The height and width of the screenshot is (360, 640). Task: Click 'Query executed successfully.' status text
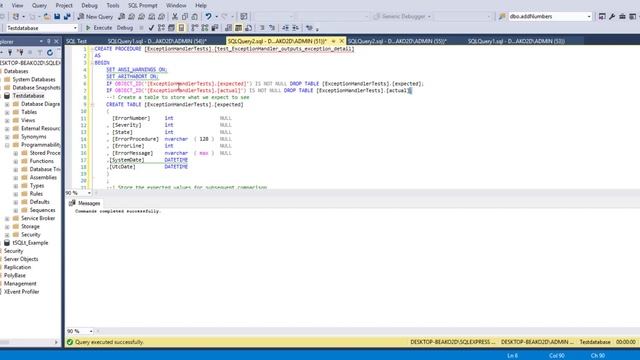[x=109, y=342]
